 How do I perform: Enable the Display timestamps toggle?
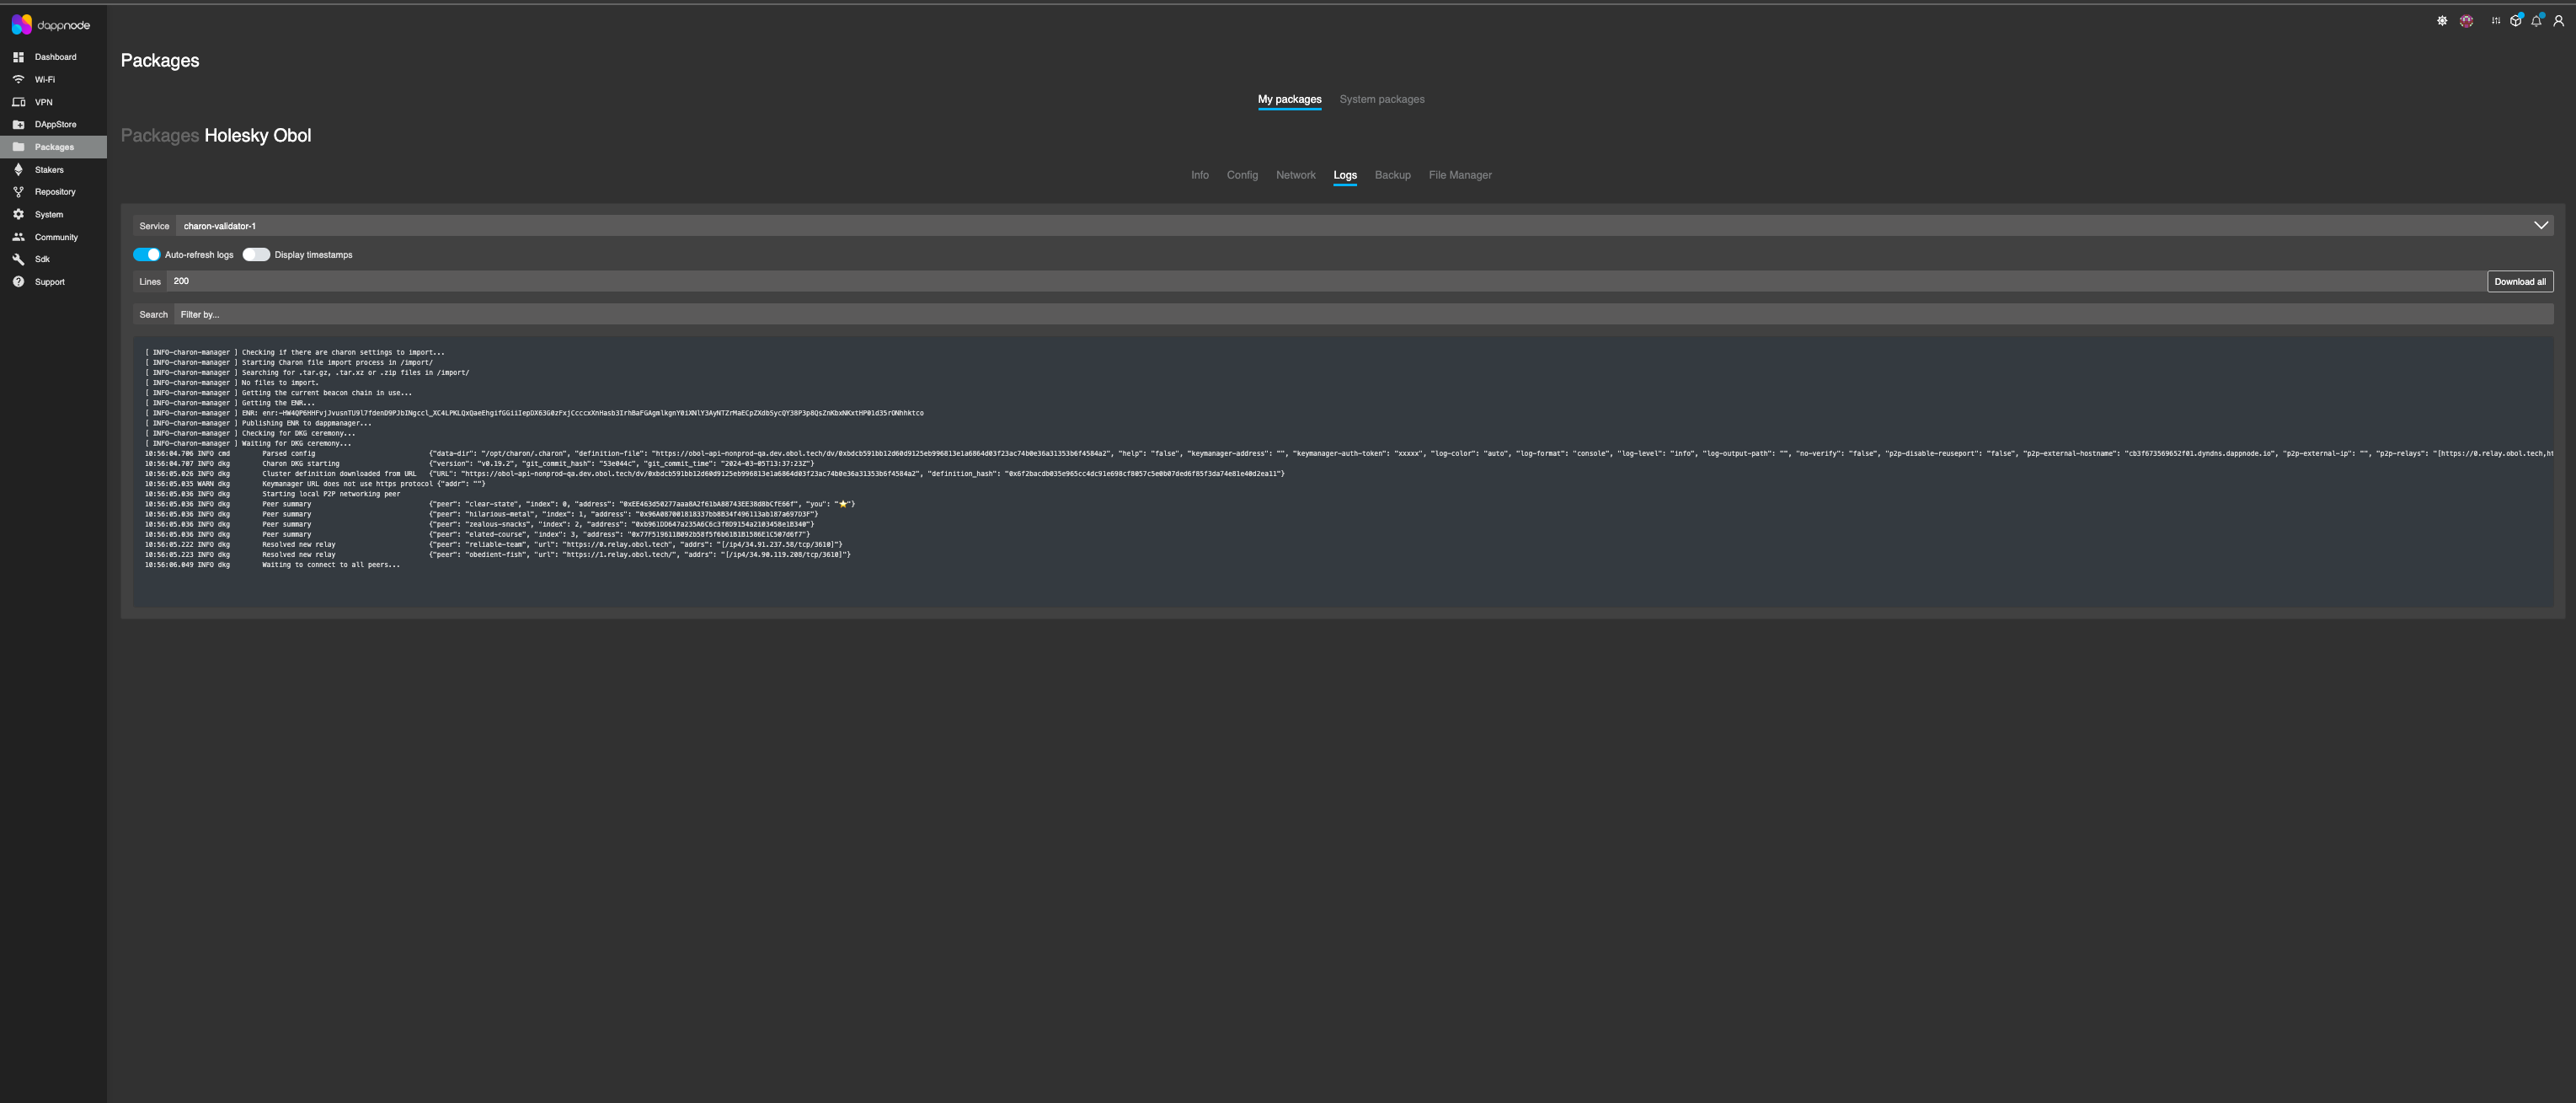click(256, 254)
